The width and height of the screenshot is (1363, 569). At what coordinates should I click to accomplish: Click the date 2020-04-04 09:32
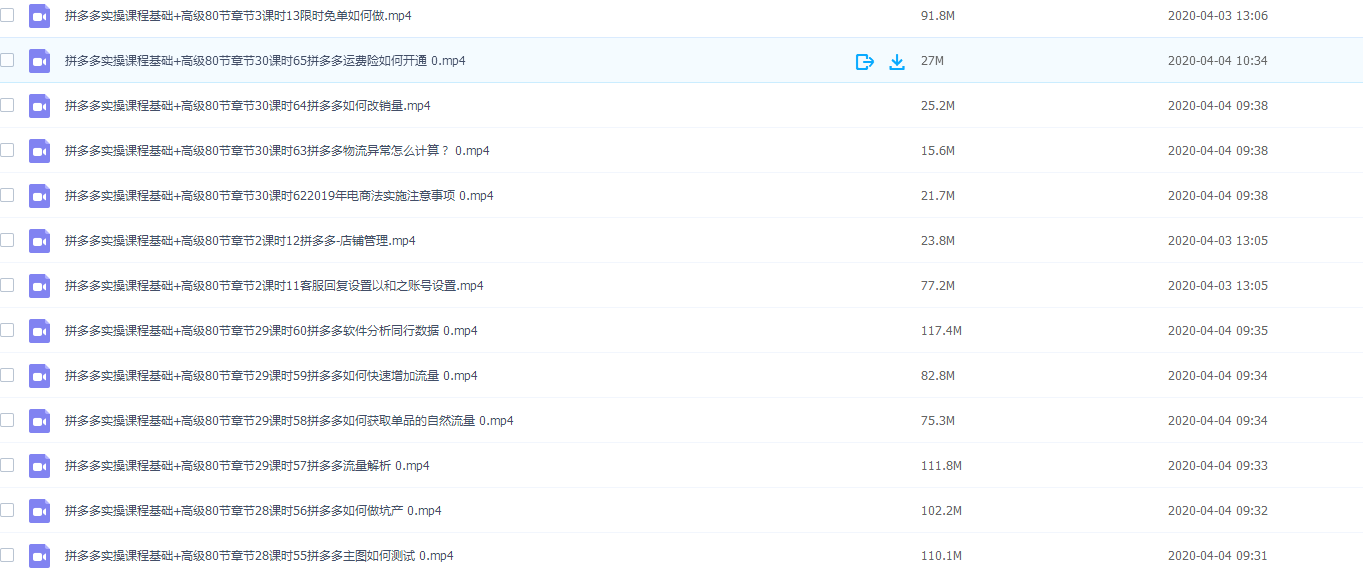[x=1218, y=511]
